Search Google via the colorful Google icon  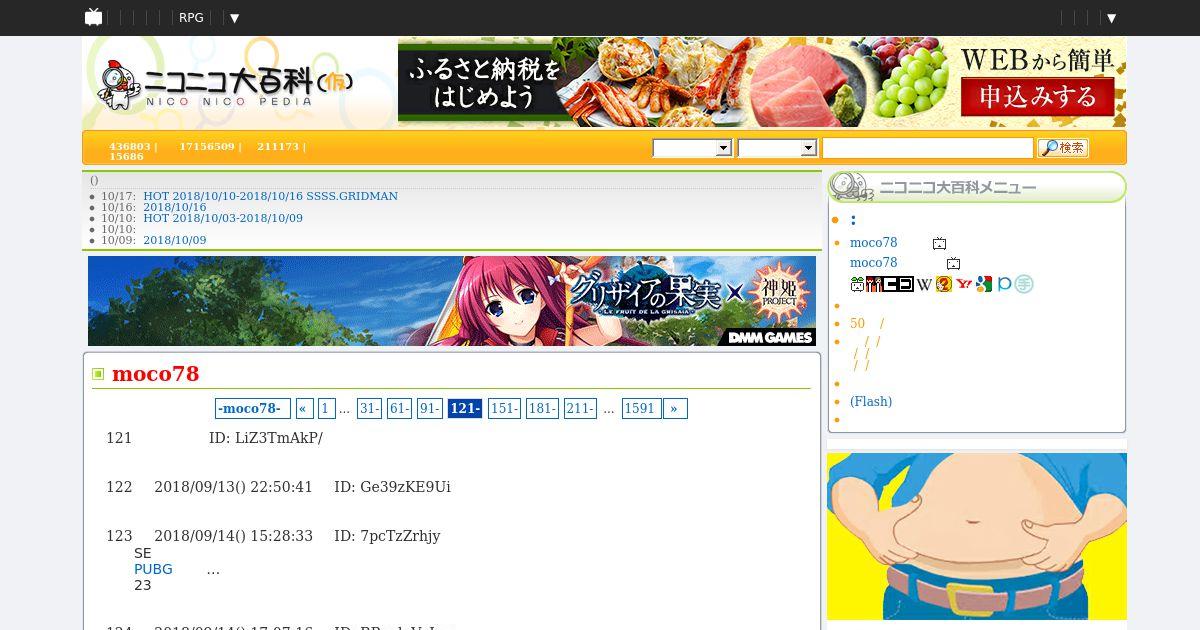pyautogui.click(x=984, y=284)
